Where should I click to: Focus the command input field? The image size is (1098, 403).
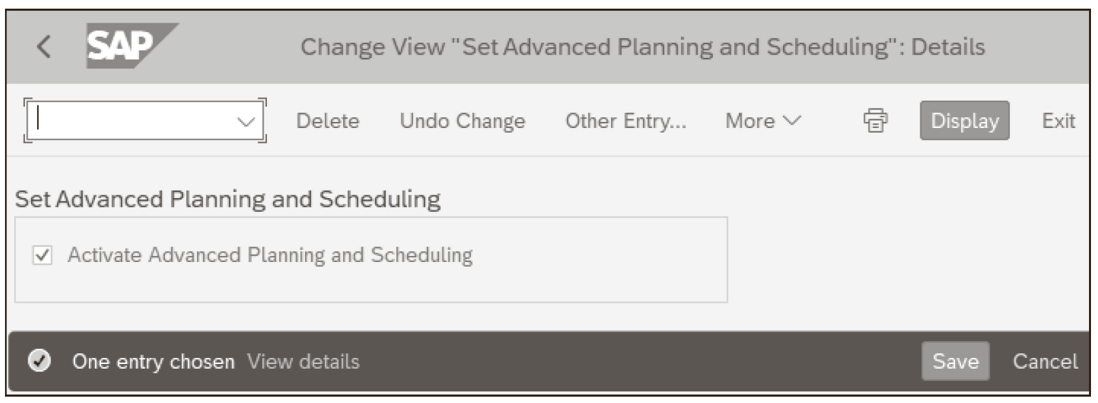tap(133, 121)
